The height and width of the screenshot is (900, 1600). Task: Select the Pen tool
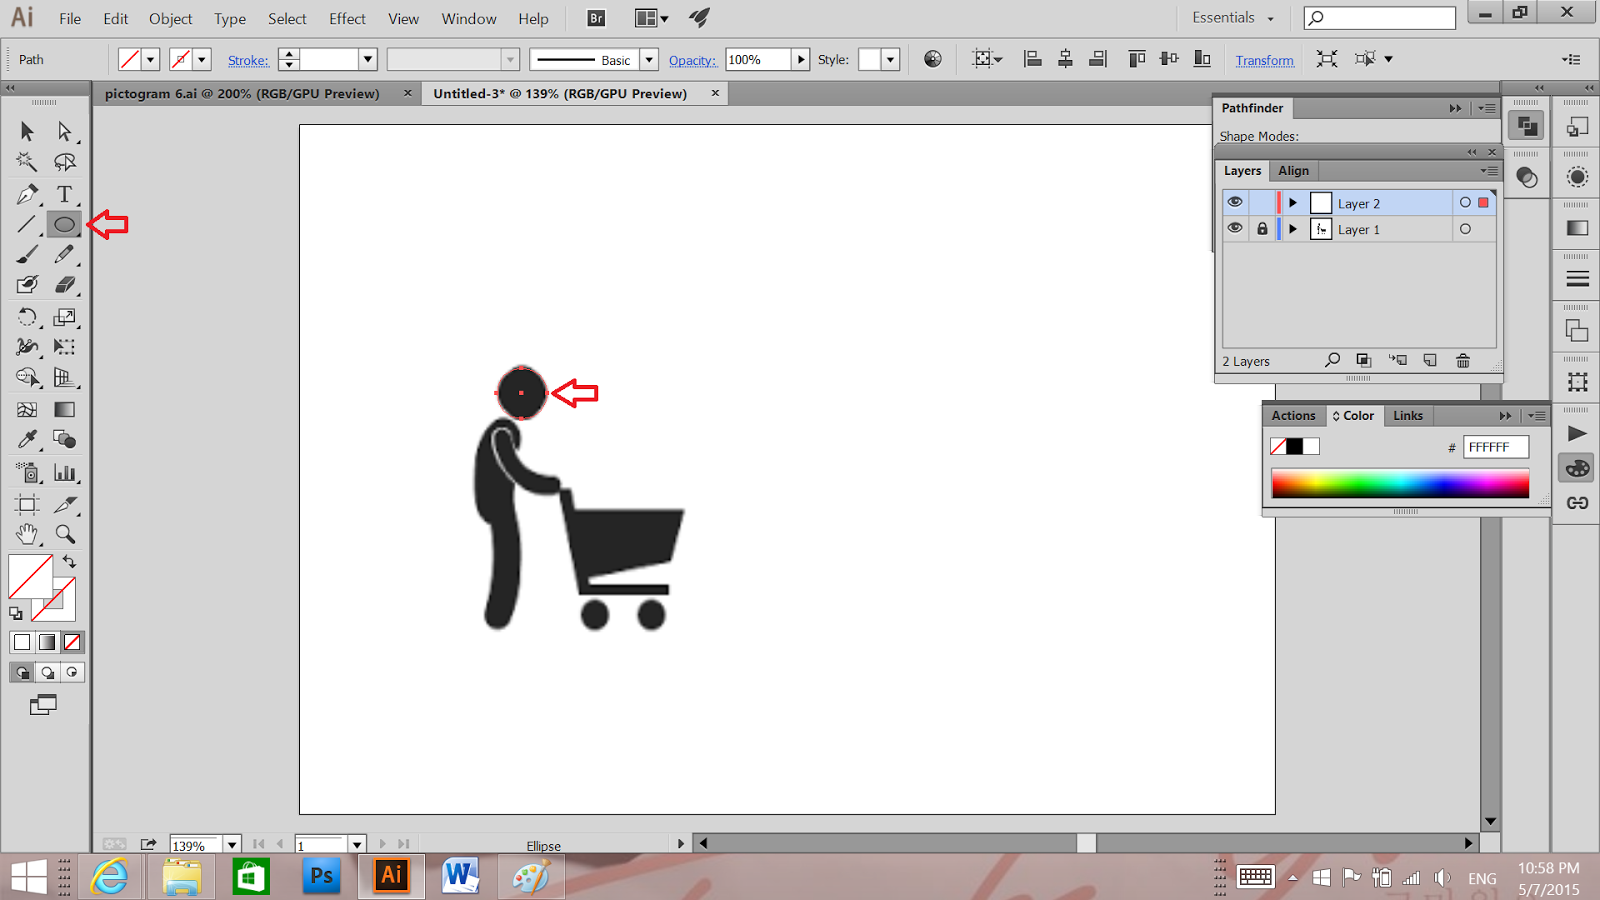coord(27,194)
